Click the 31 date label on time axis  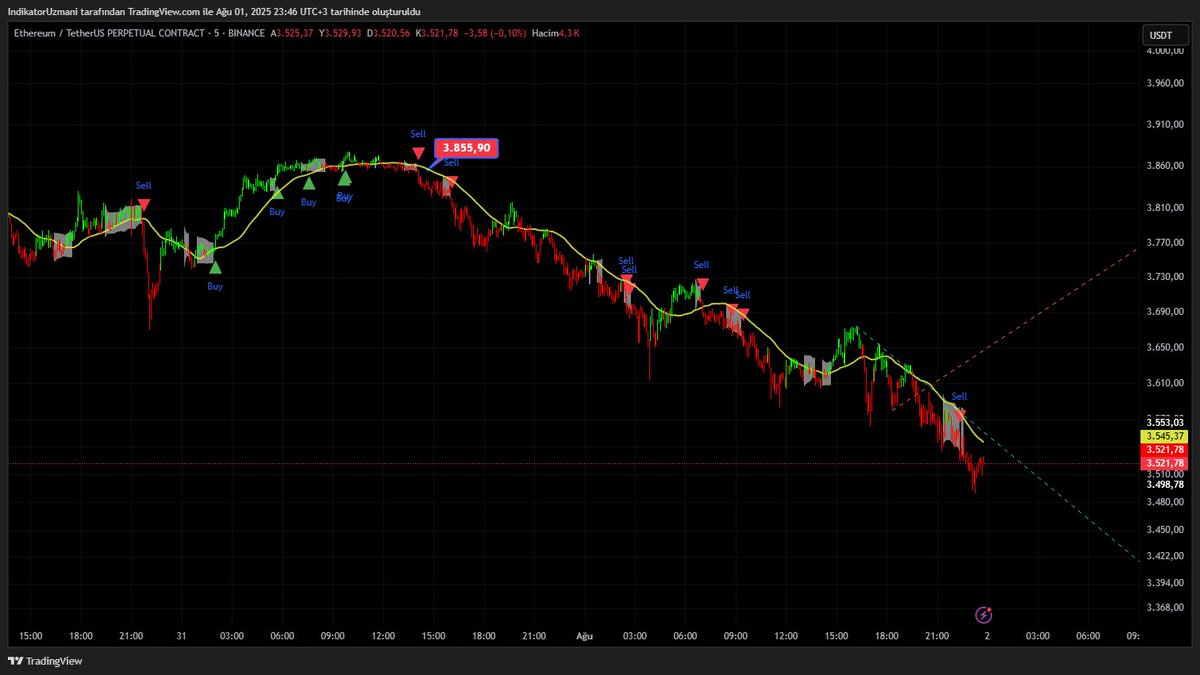pos(182,635)
